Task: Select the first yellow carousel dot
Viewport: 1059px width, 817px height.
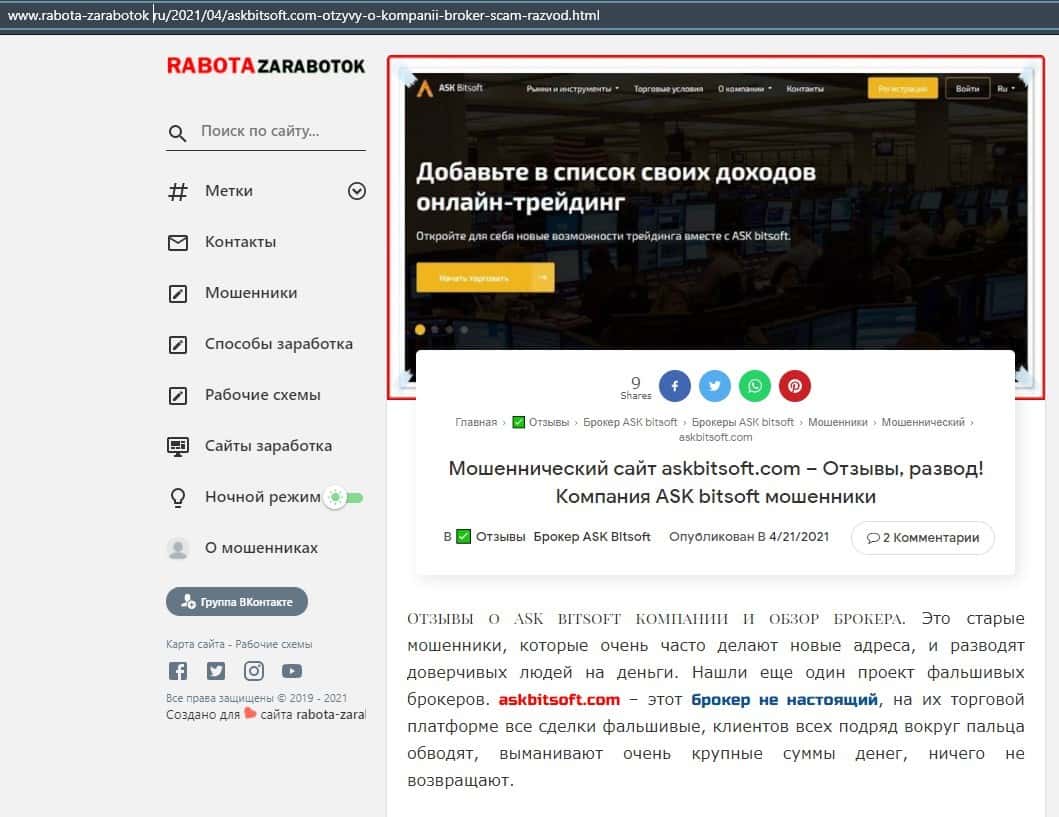Action: coord(420,330)
